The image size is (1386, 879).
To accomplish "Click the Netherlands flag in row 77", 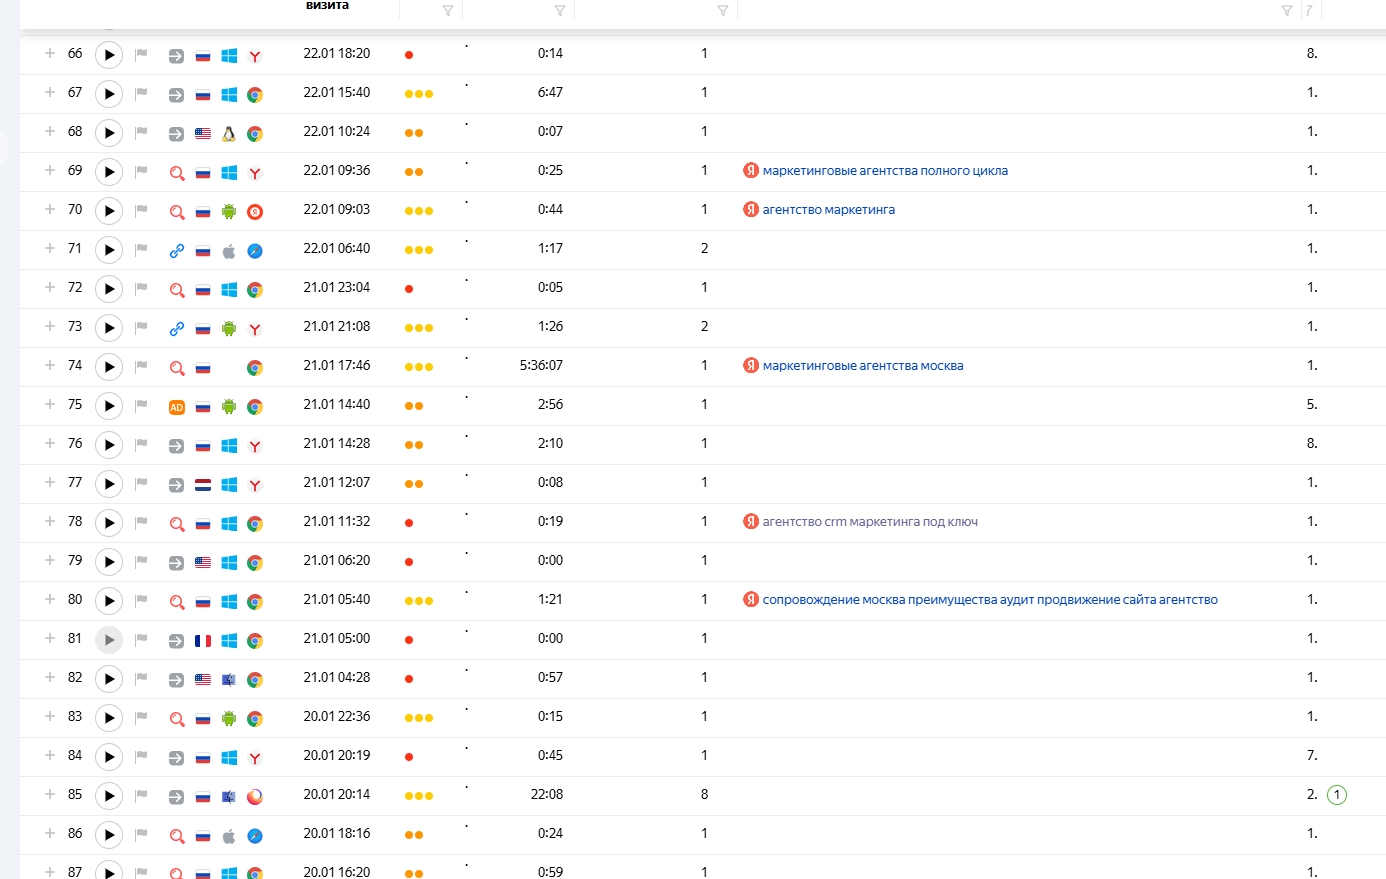I will pos(203,485).
